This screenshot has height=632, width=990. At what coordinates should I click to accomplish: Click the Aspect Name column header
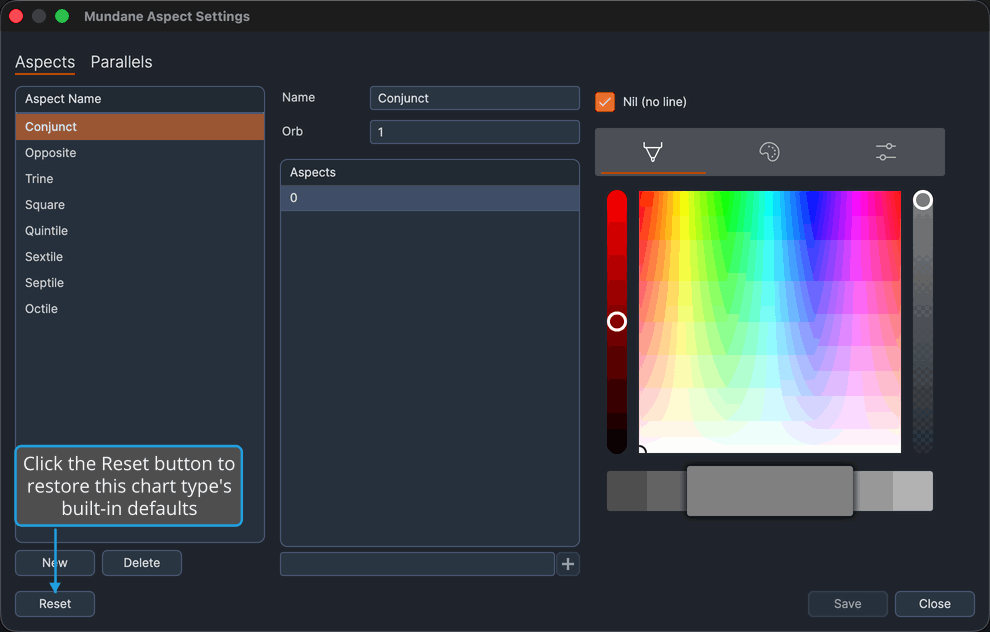(140, 99)
